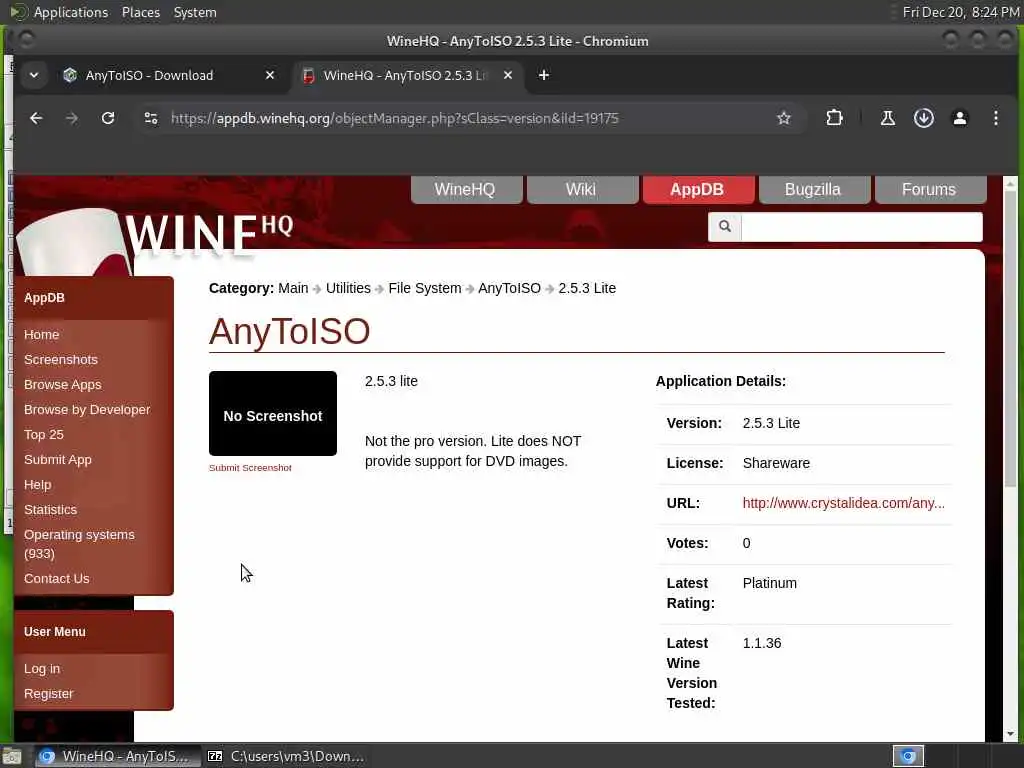Open the AppDB navigation tab
Viewport: 1024px width, 768px height.
tap(697, 189)
